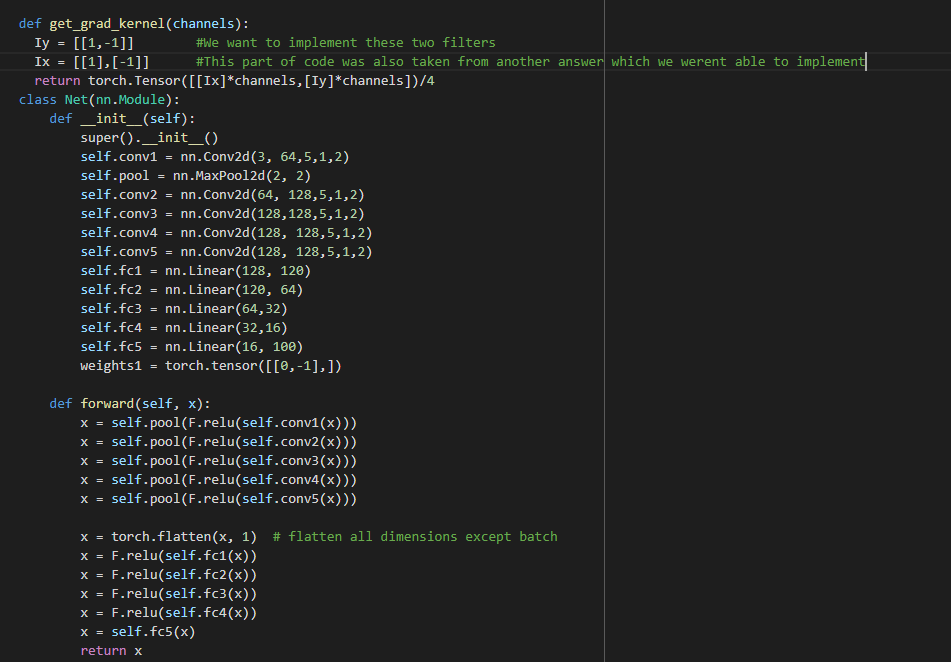The height and width of the screenshot is (662, 951).
Task: Click the self.conv3 assignment in __init__
Action: [222, 214]
